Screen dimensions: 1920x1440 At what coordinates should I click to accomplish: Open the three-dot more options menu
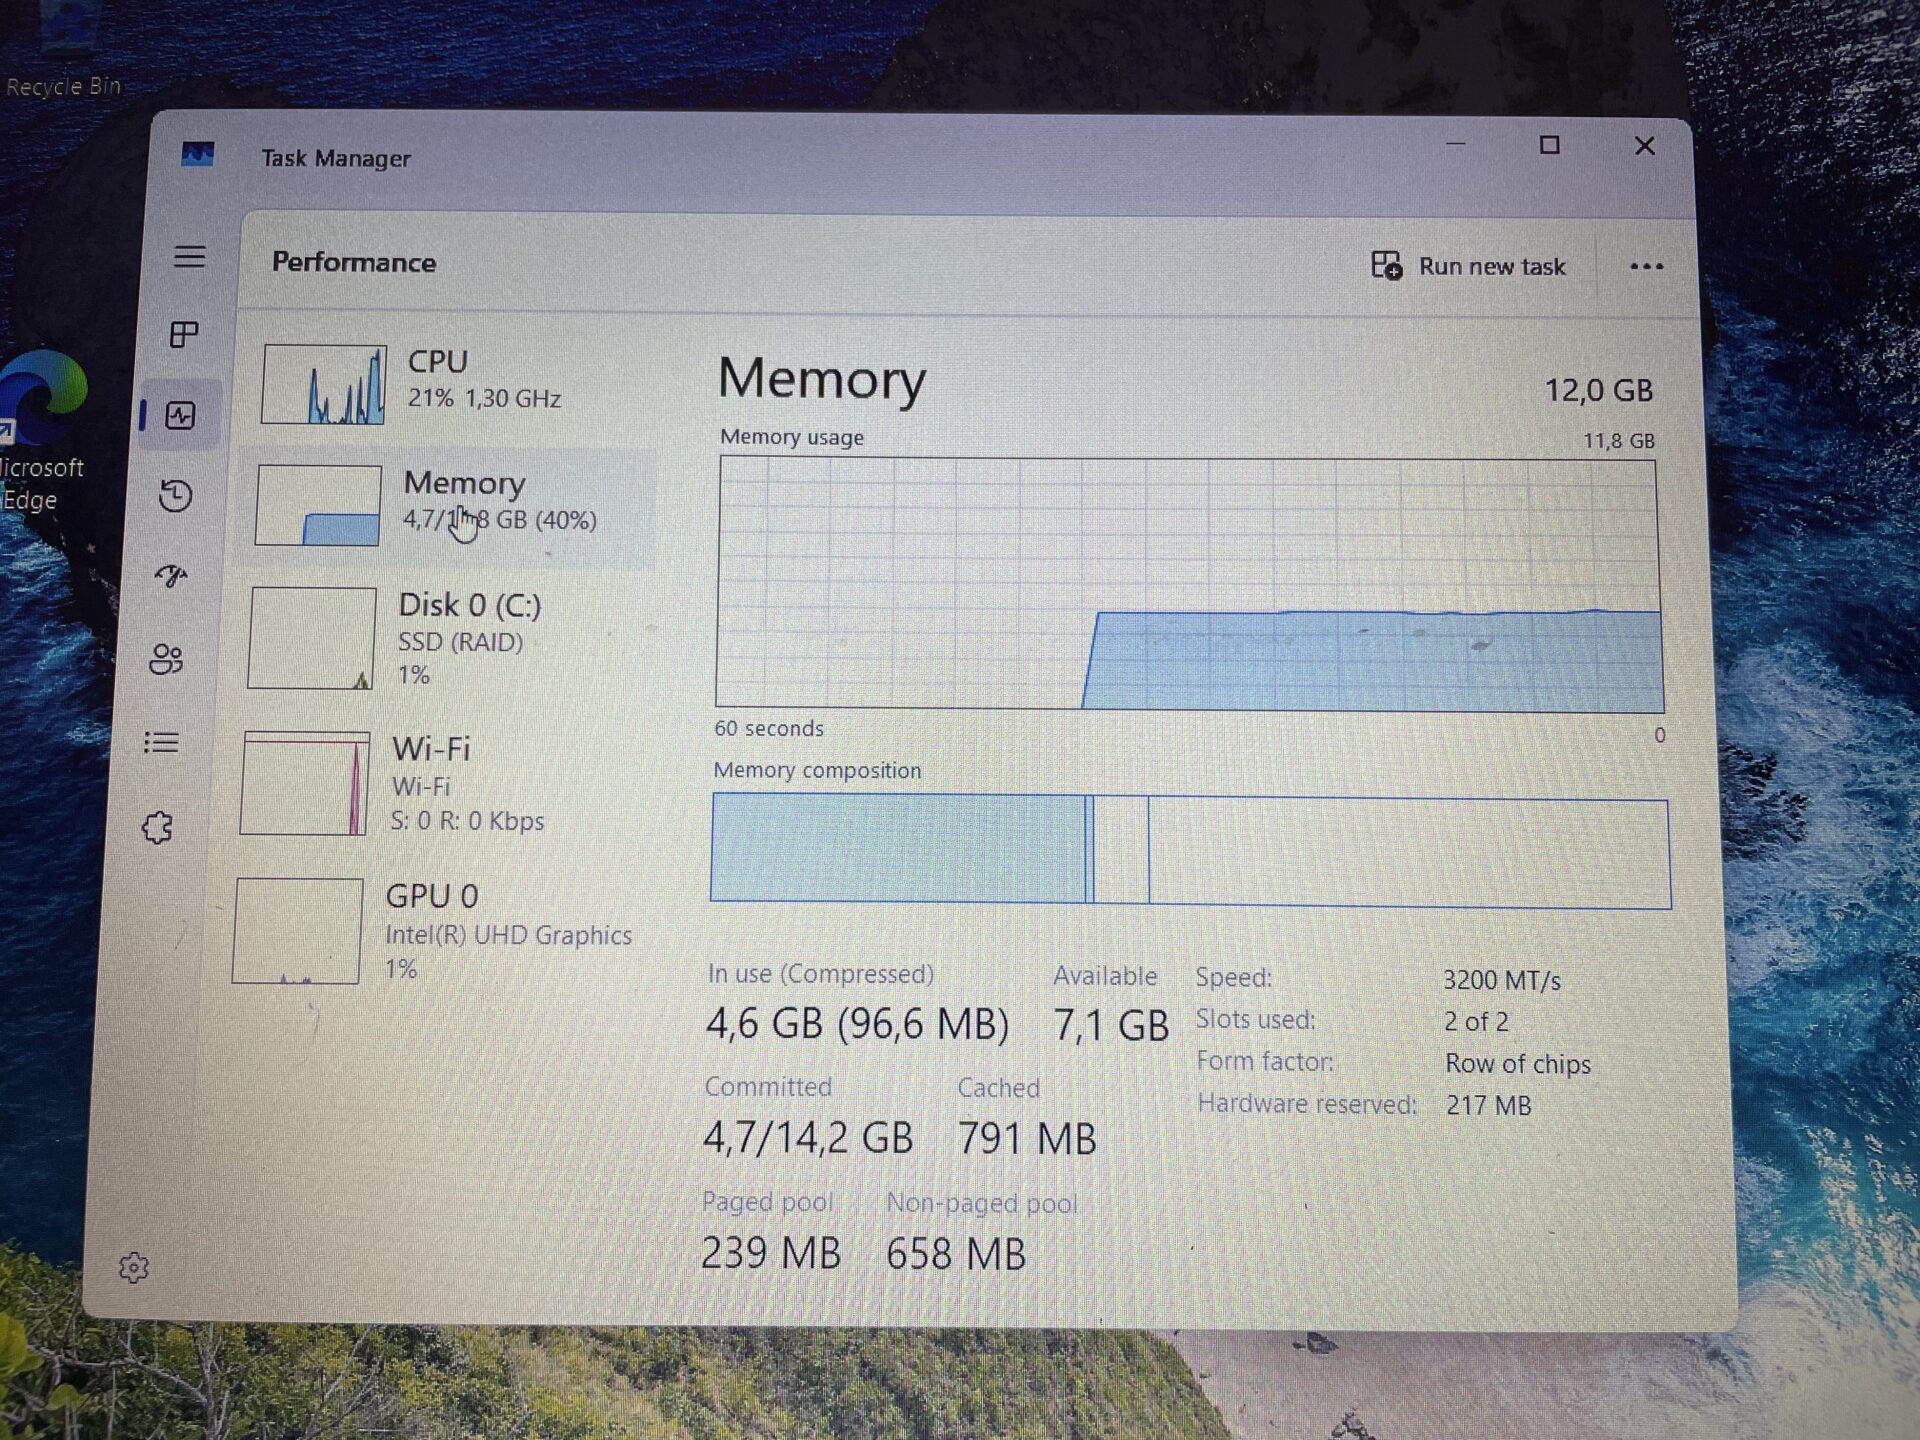(1646, 266)
